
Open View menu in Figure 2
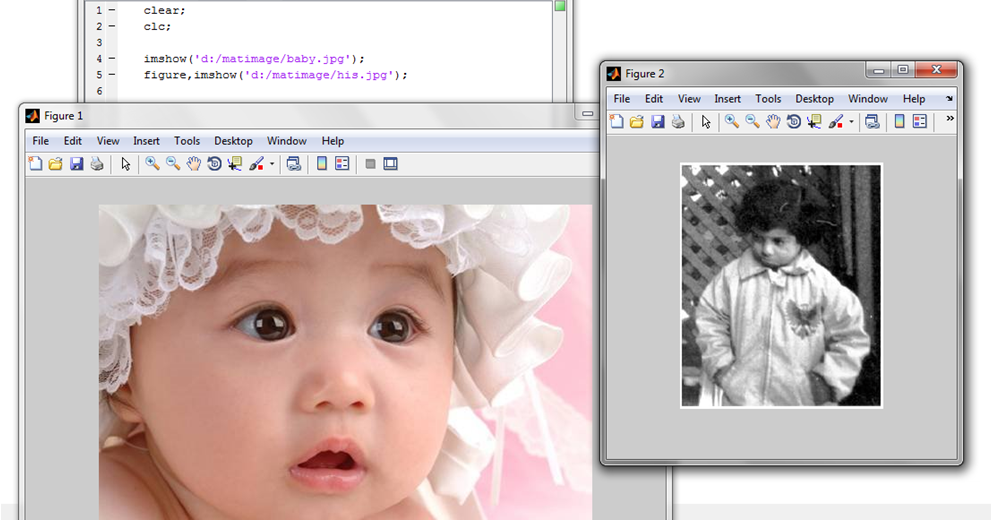[689, 99]
